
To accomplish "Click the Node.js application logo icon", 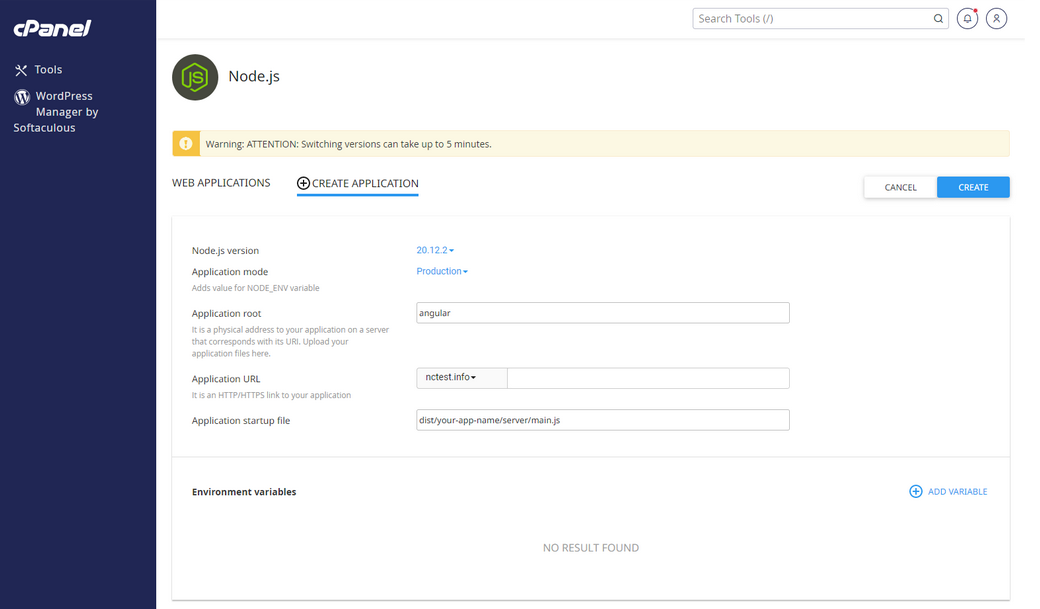I will [x=195, y=78].
